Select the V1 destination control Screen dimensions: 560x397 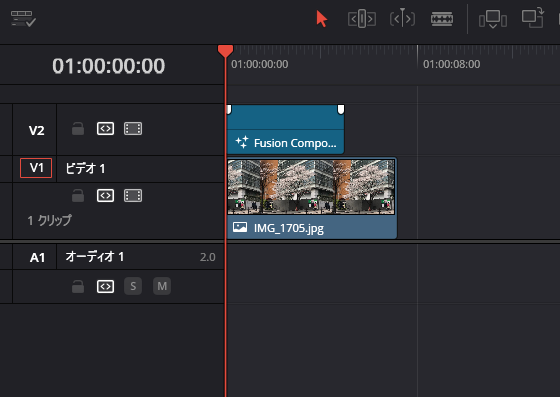click(x=36, y=168)
